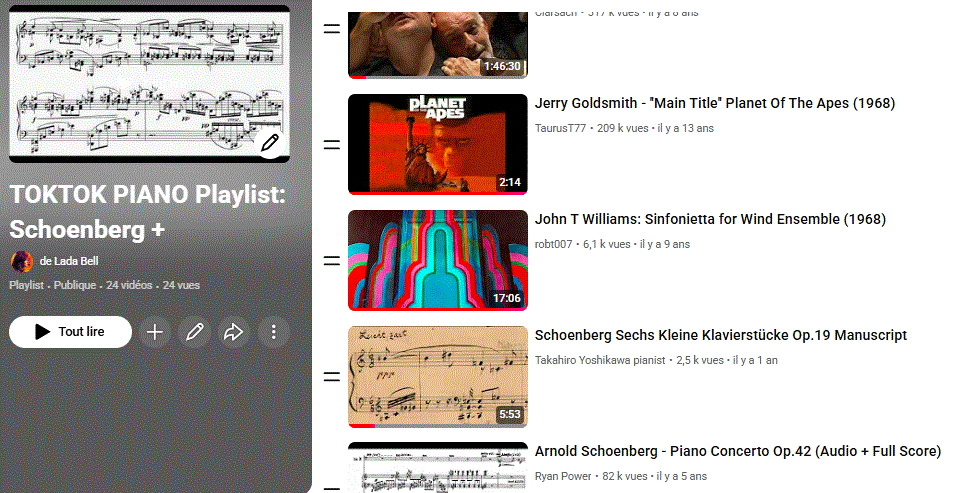964x493 pixels.
Task: Click drag handle beside the 1:46:30 video
Action: [x=332, y=29]
